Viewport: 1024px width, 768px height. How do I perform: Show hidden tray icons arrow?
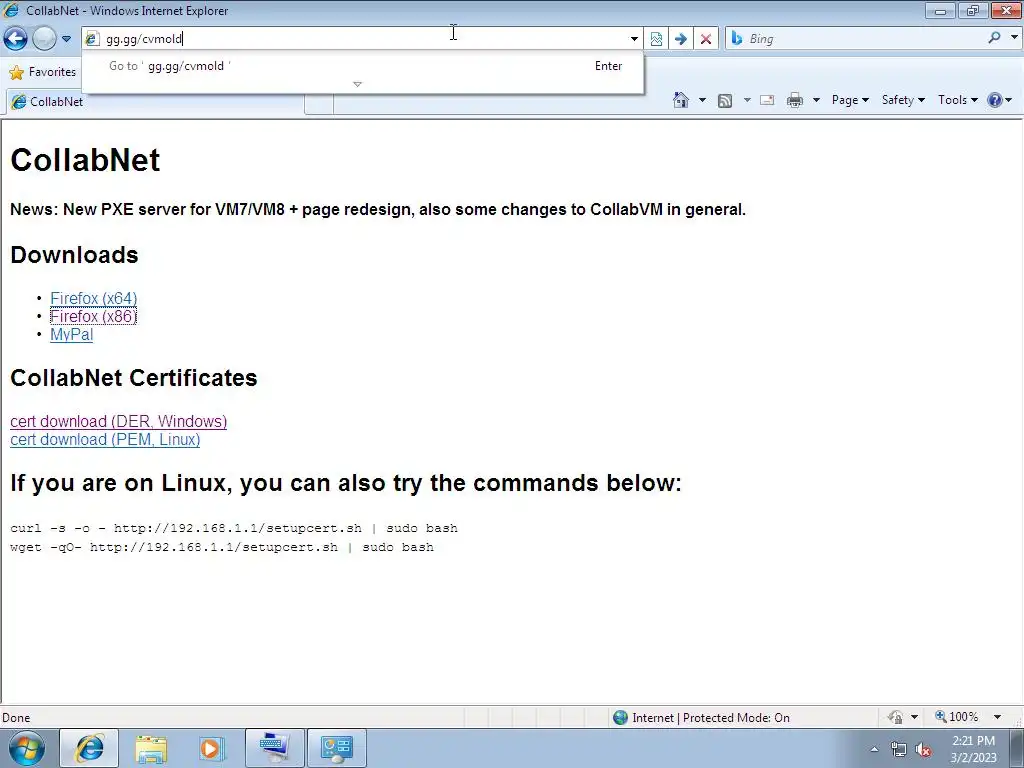click(874, 749)
